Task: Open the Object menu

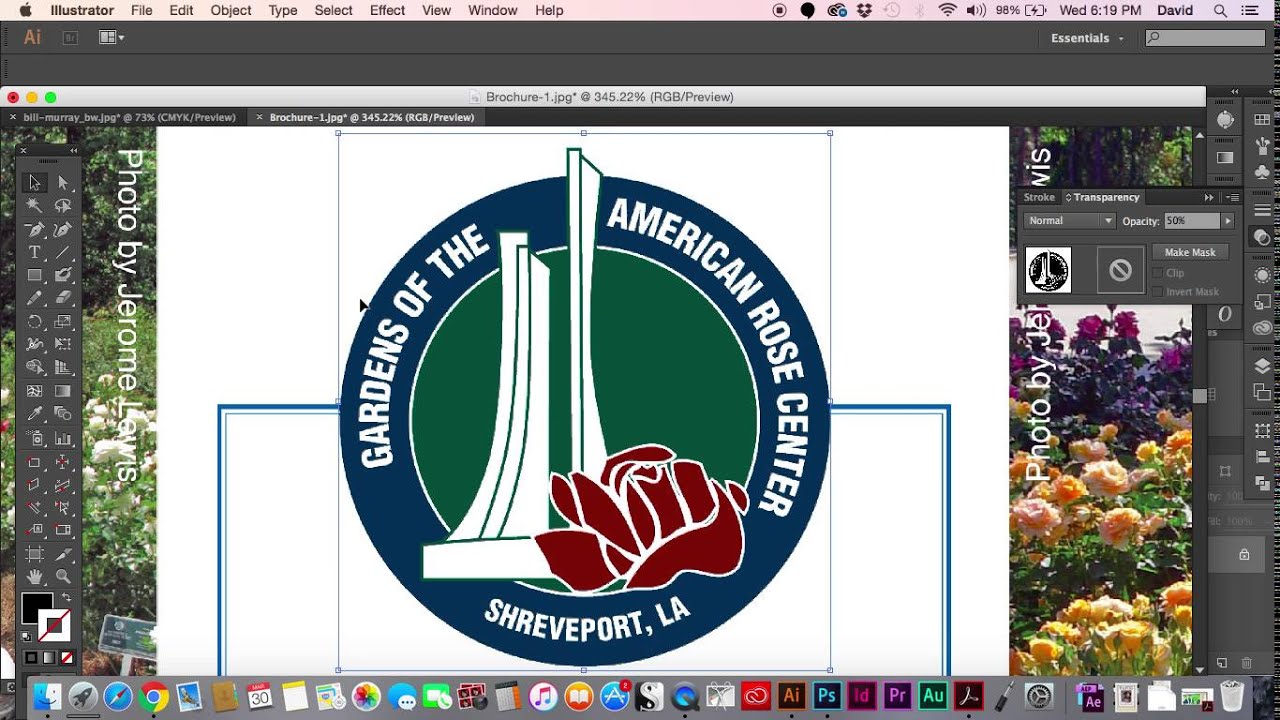Action: [231, 10]
